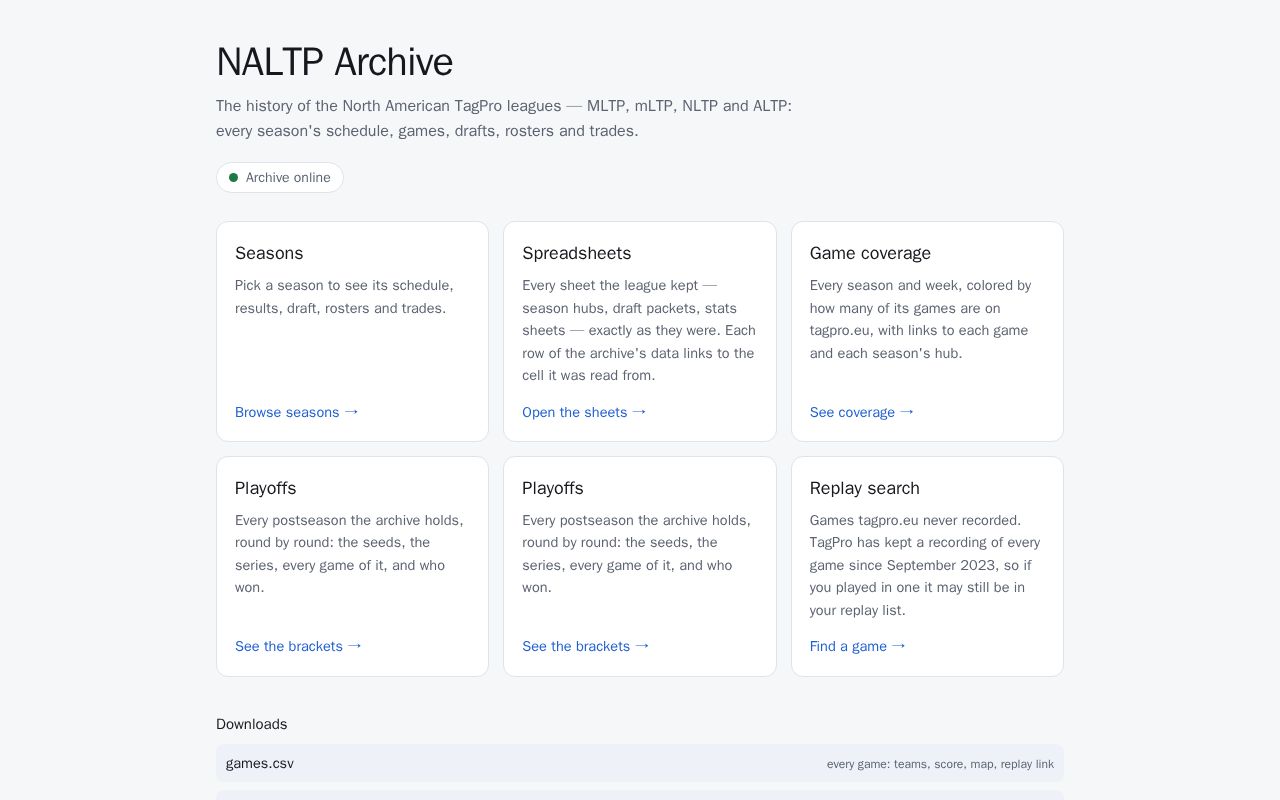Click the Downloads section heading
The width and height of the screenshot is (1280, 800).
coord(252,724)
